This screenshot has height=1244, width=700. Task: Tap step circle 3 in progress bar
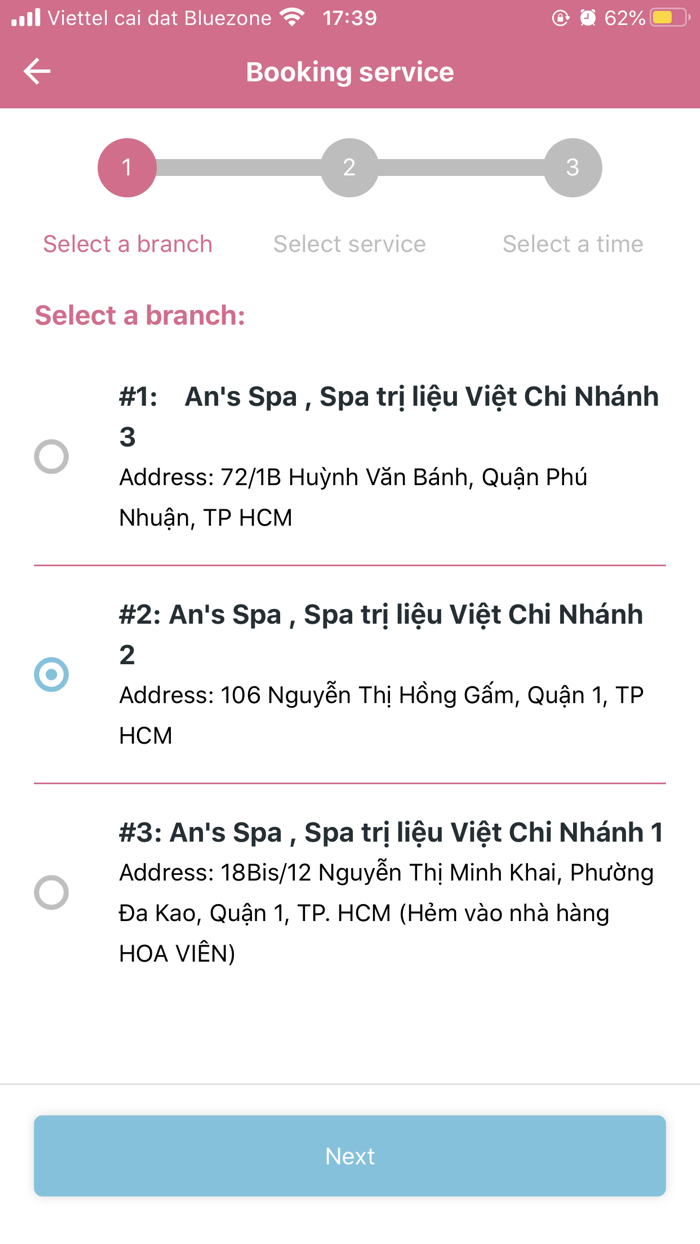[572, 167]
